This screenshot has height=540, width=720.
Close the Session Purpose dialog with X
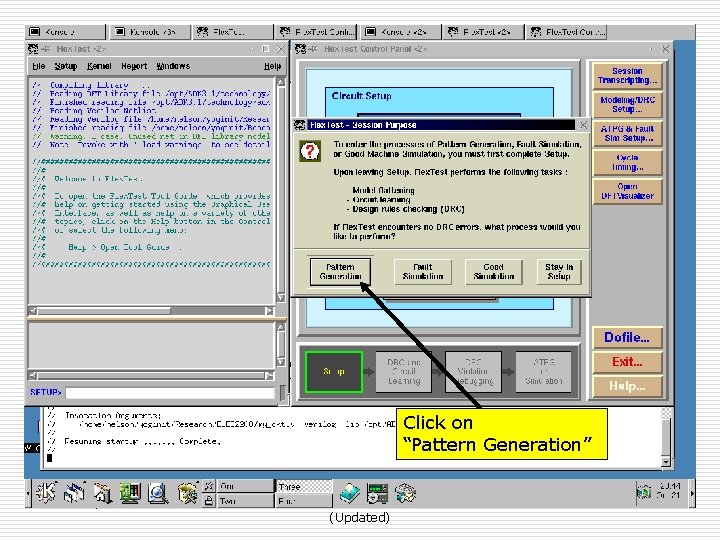point(583,125)
